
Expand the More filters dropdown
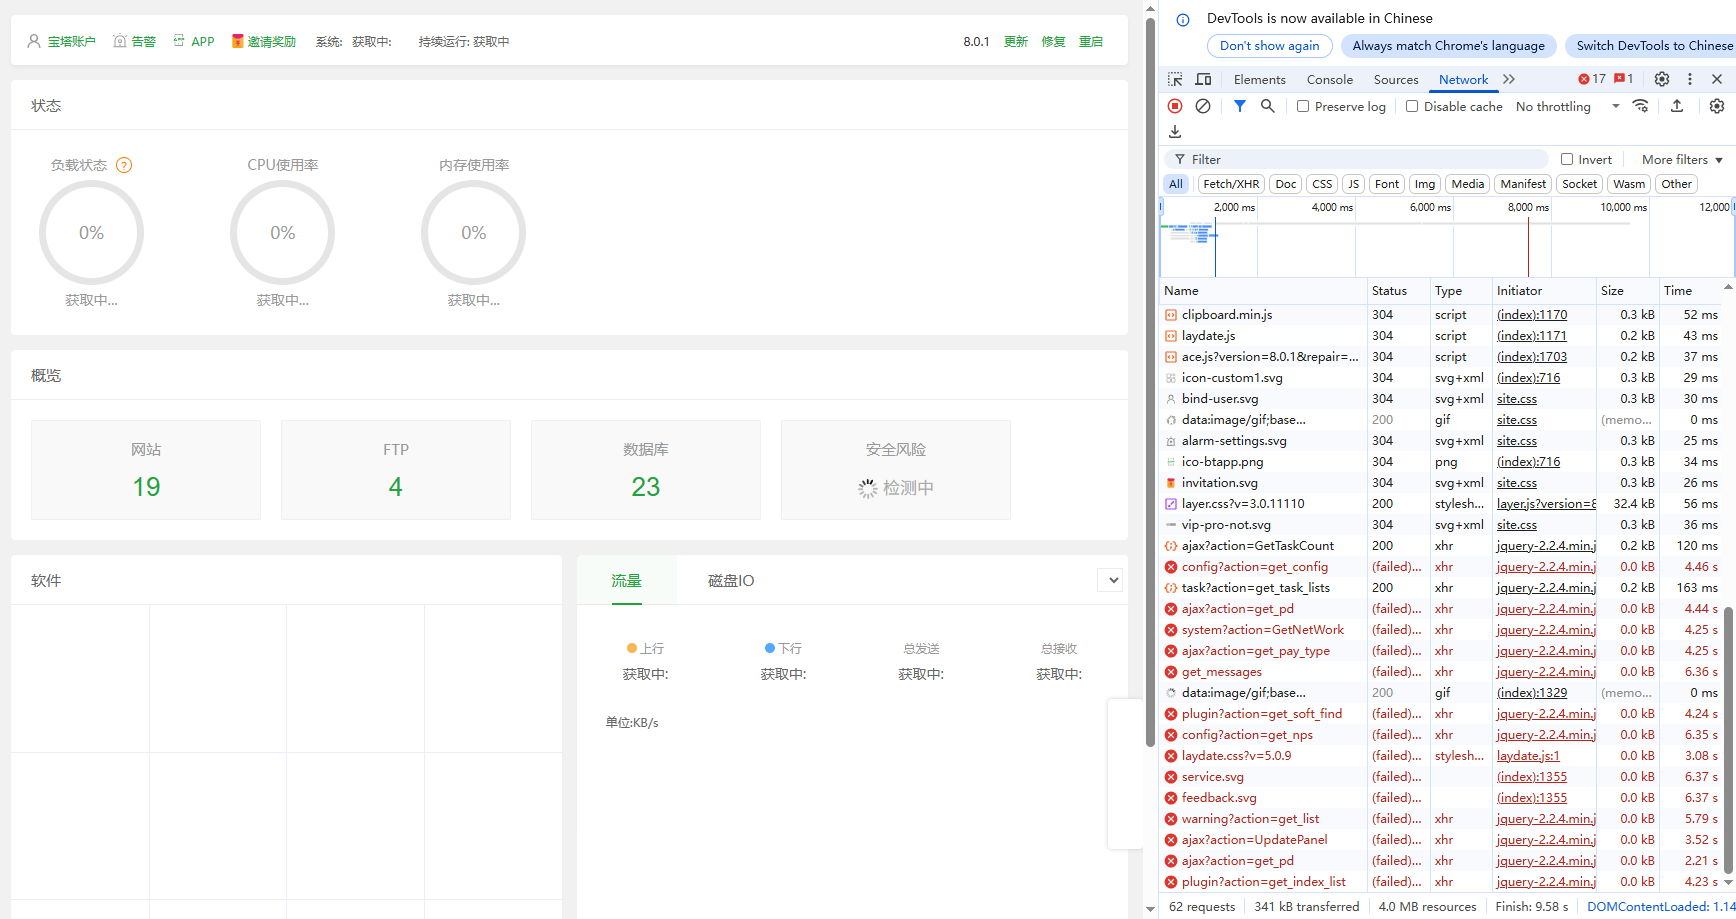[x=1682, y=159]
